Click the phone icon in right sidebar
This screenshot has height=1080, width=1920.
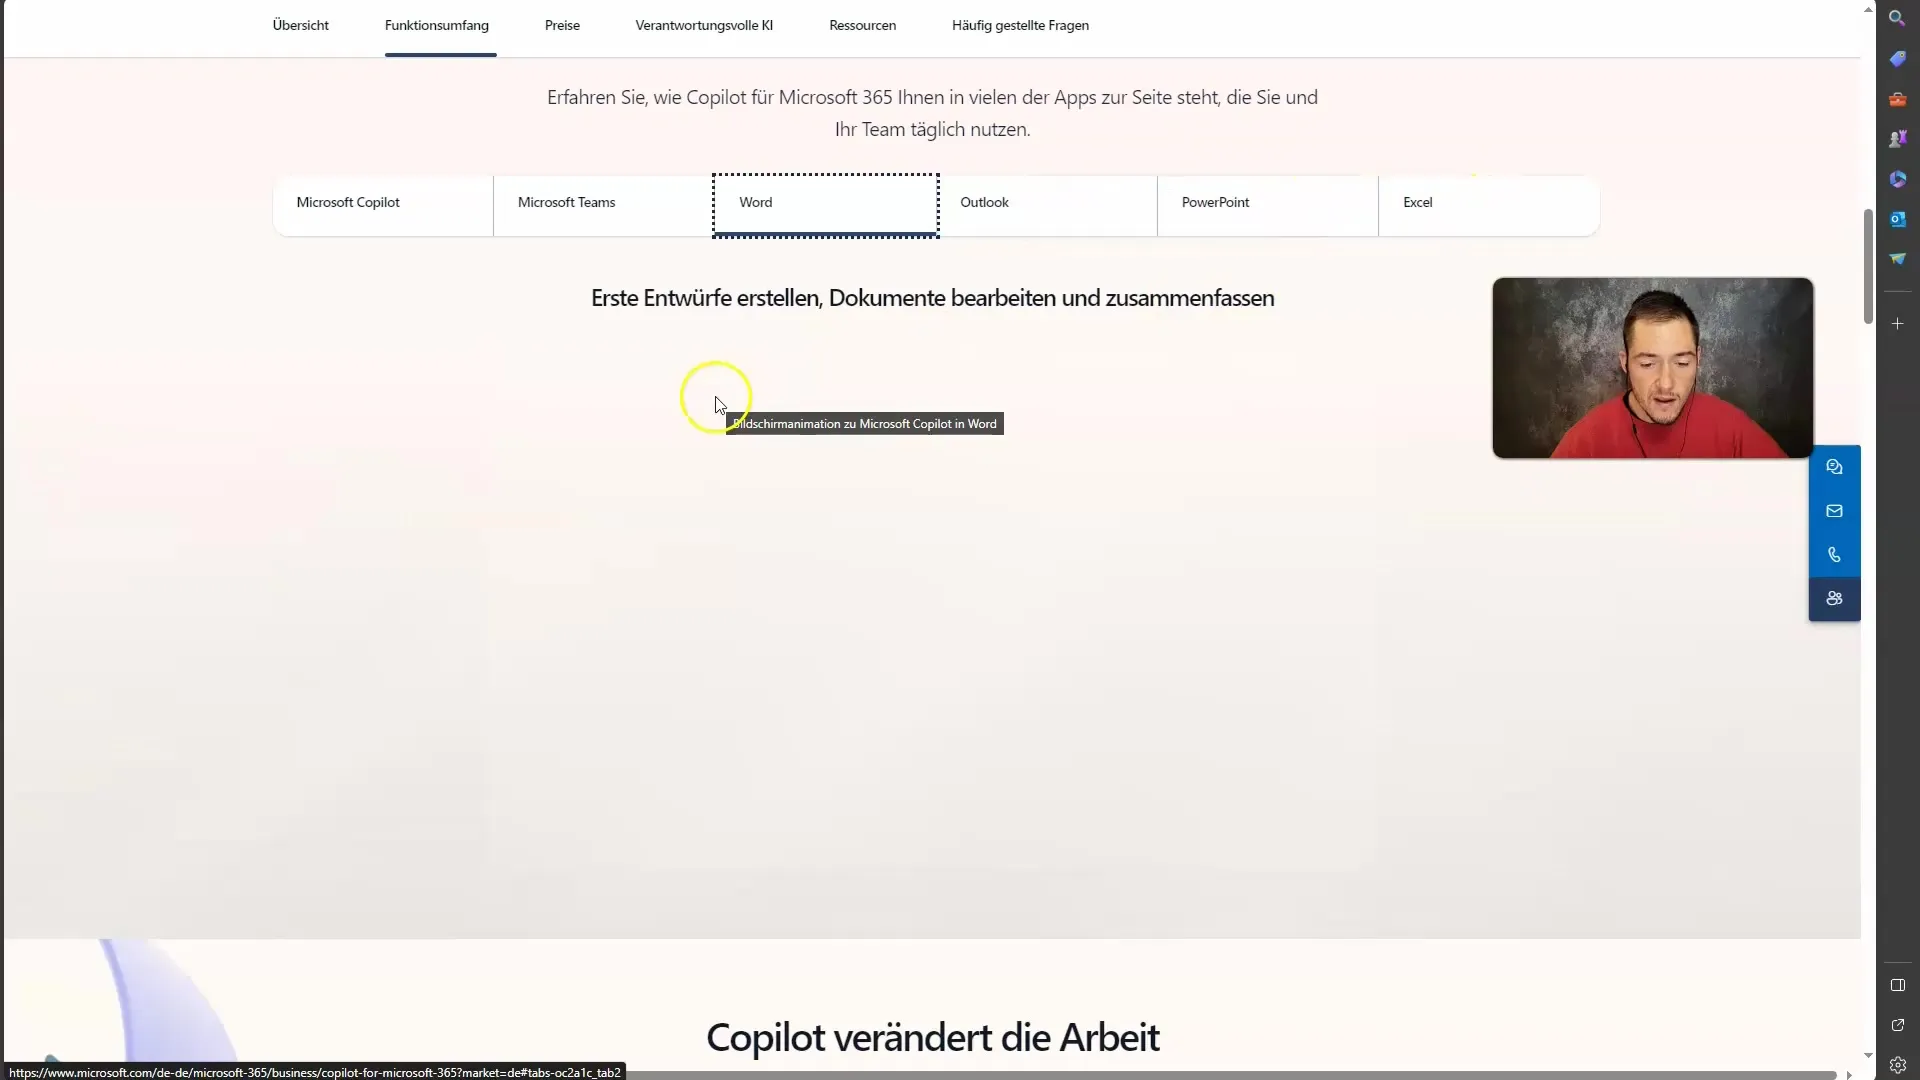[1834, 554]
